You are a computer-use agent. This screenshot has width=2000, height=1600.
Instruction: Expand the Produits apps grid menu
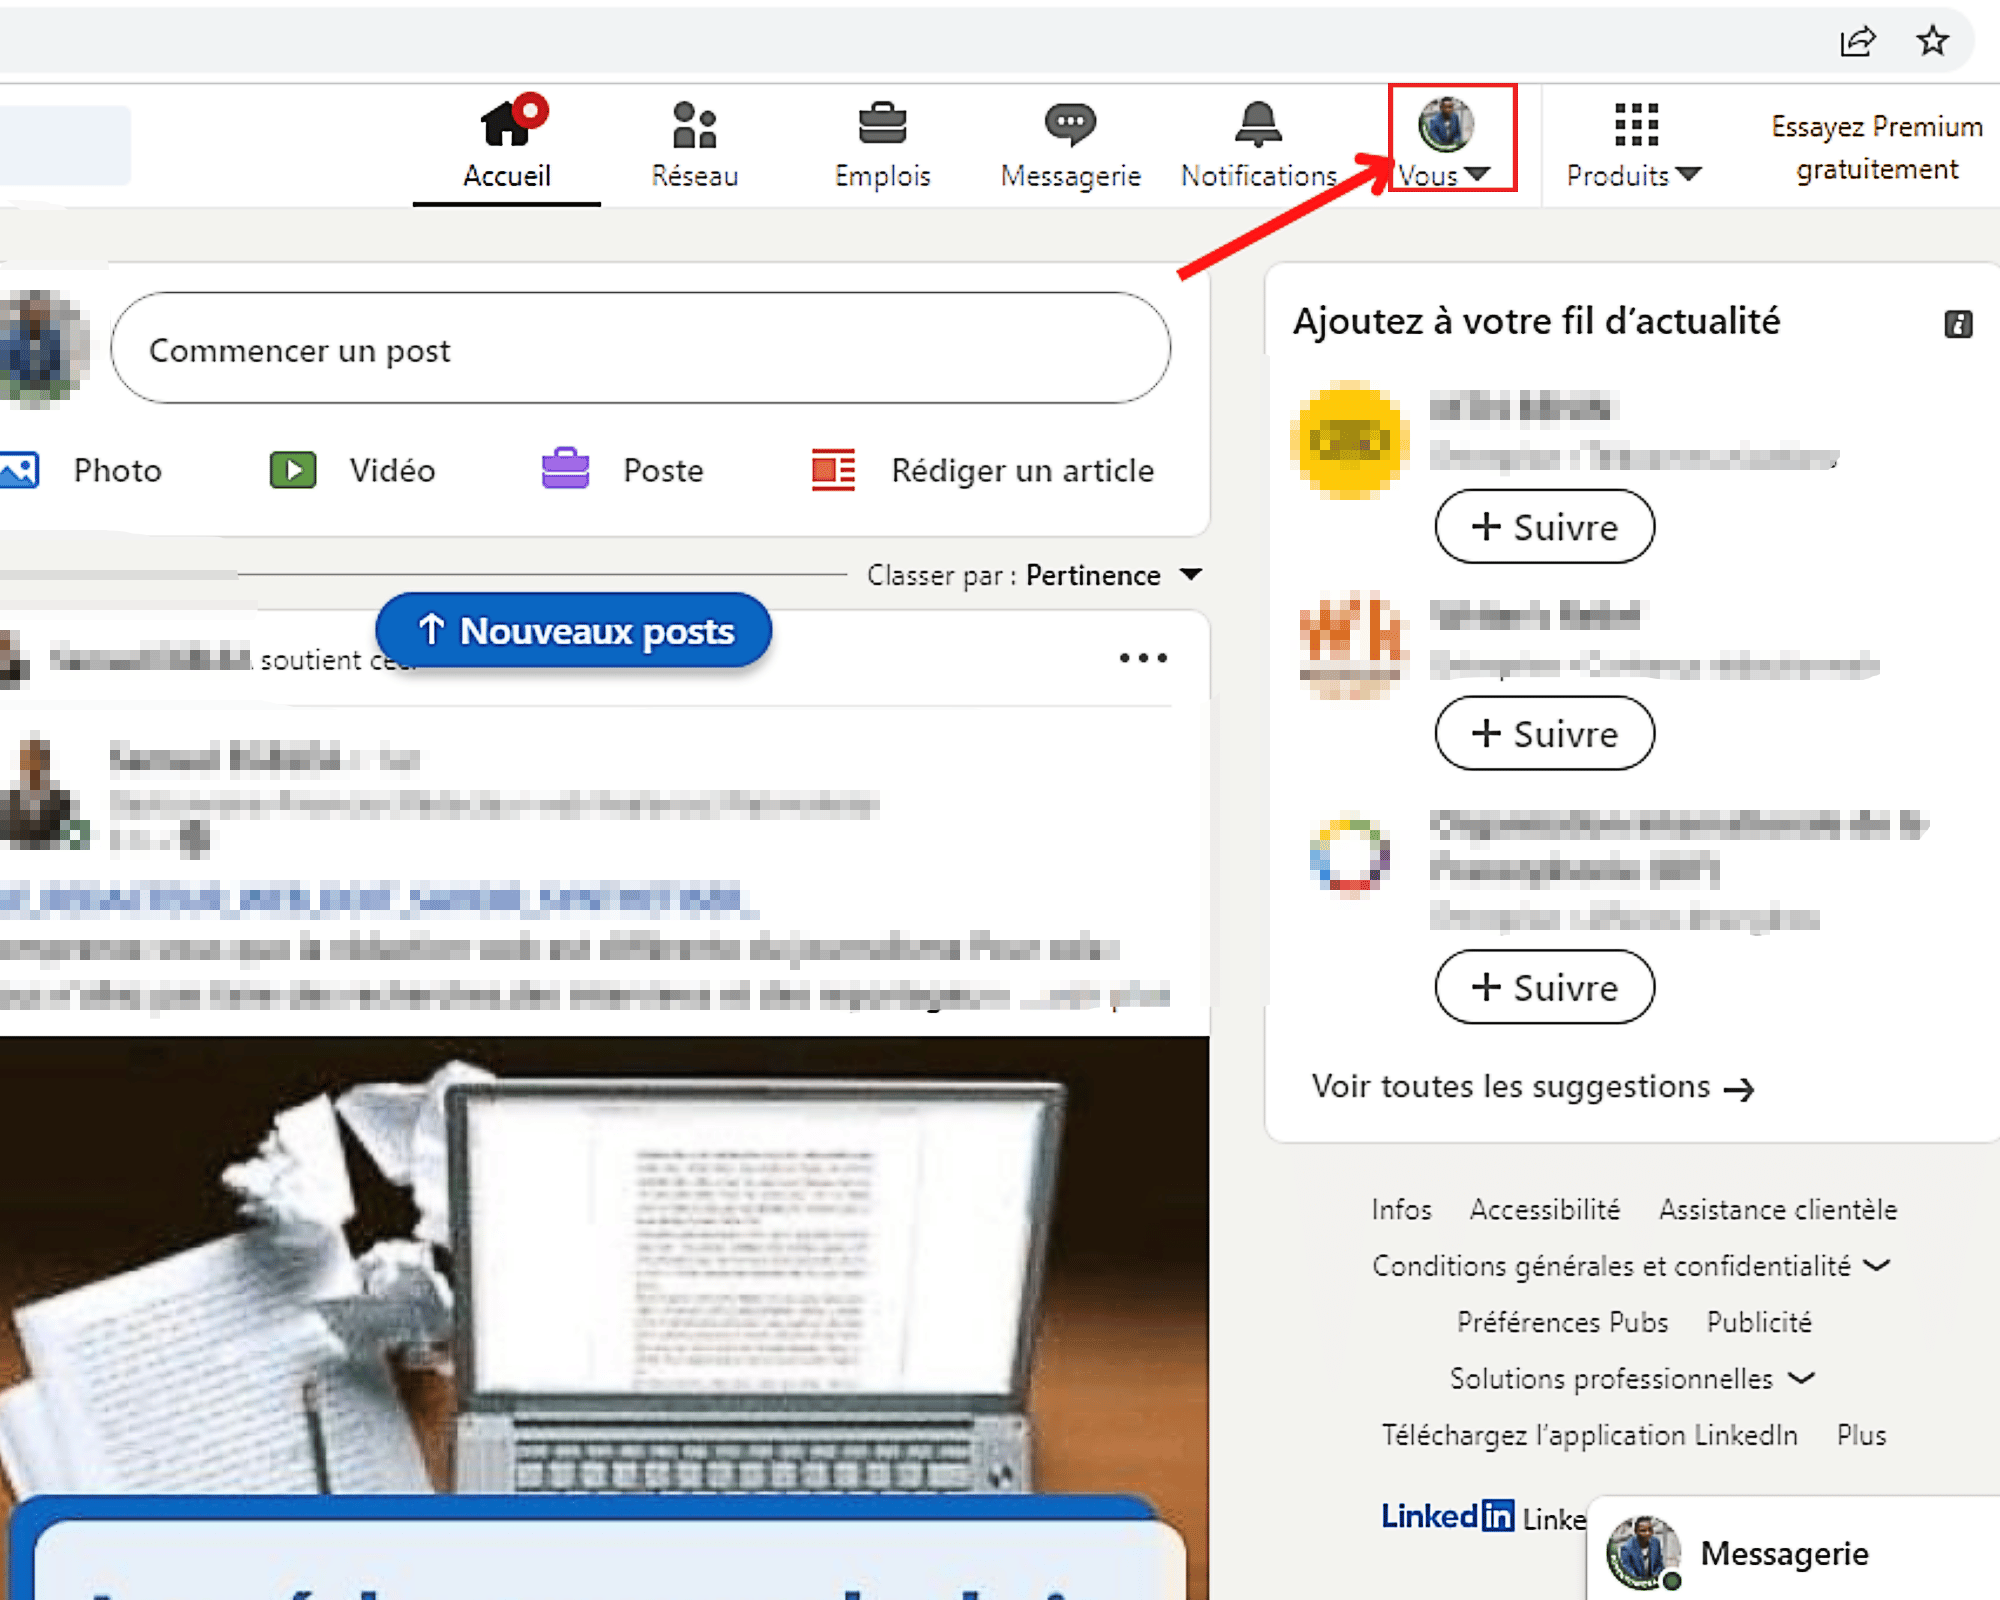tap(1634, 146)
